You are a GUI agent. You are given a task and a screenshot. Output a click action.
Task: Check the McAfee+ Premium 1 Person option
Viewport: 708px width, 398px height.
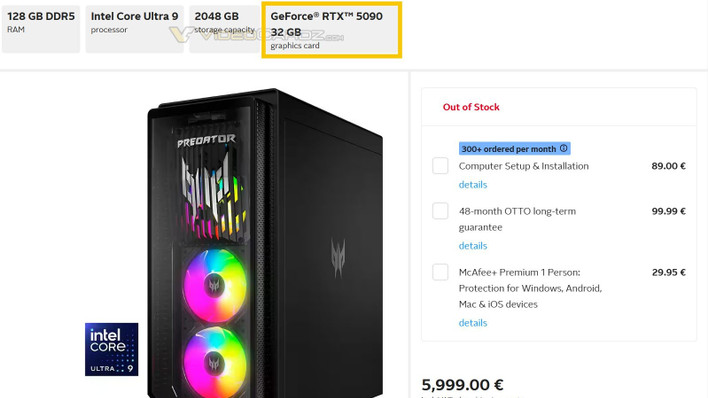pos(440,272)
